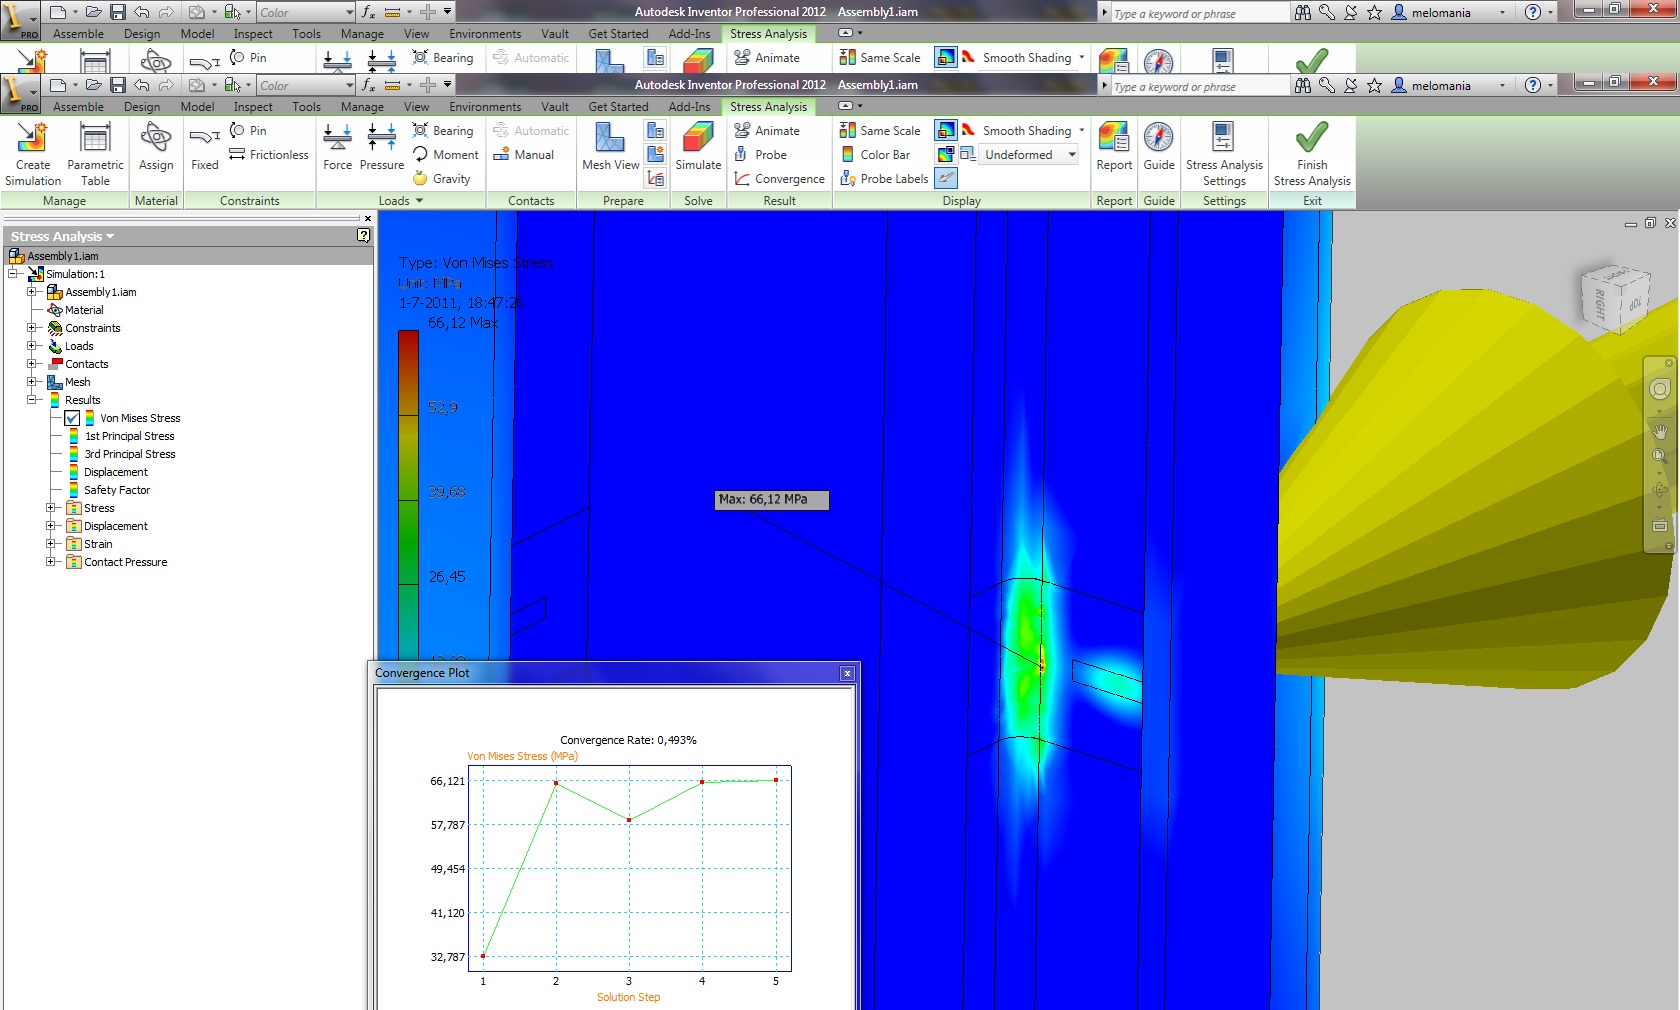The height and width of the screenshot is (1010, 1680).
Task: Open the Environments ribbon tab
Action: click(485, 107)
